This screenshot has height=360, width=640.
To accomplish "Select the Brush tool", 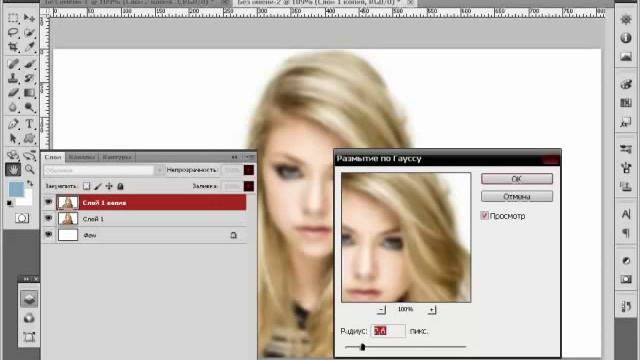I will [29, 64].
